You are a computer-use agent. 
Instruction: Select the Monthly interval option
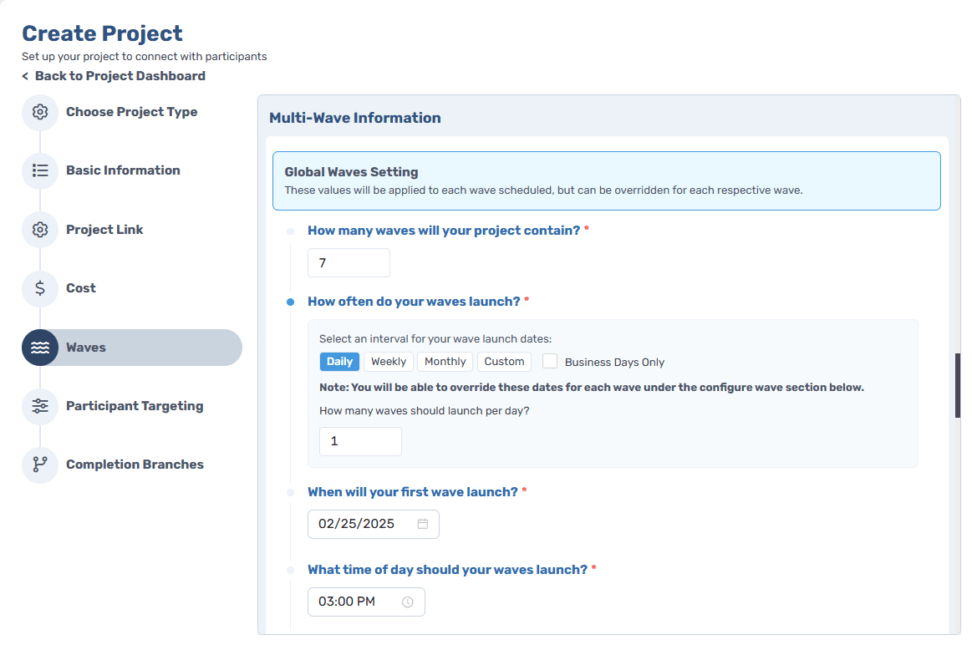[x=444, y=361]
